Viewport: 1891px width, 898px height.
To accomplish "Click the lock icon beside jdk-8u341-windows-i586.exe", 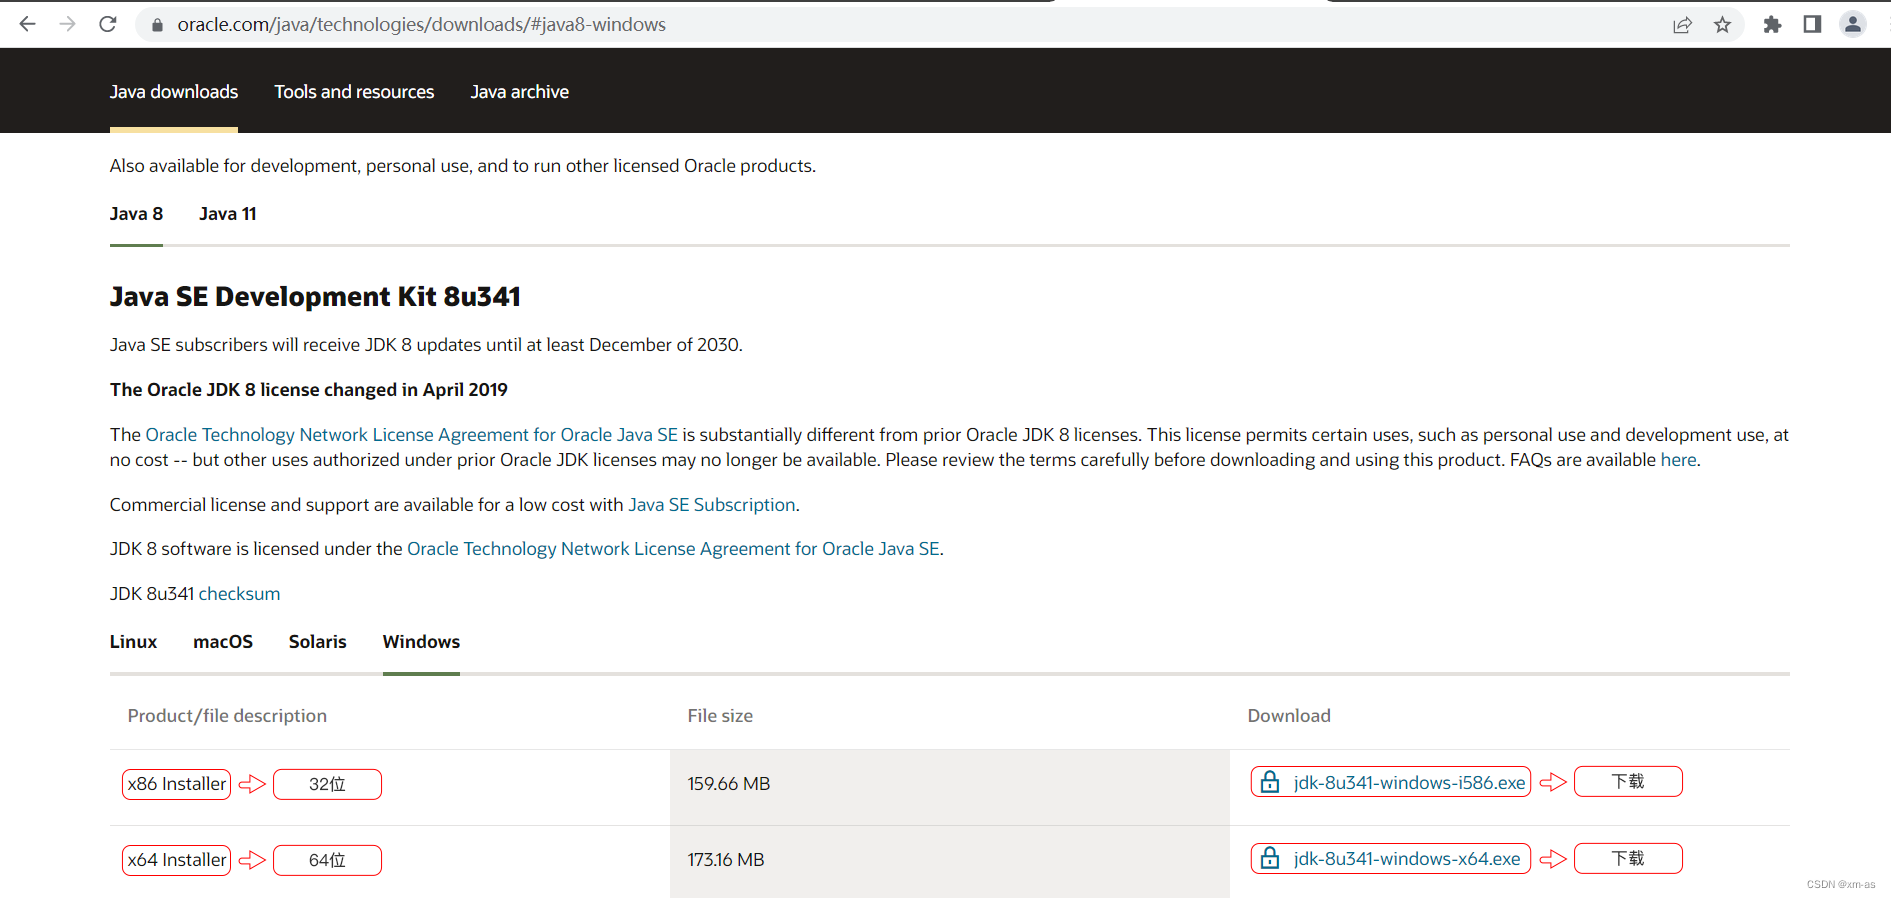I will click(x=1270, y=782).
